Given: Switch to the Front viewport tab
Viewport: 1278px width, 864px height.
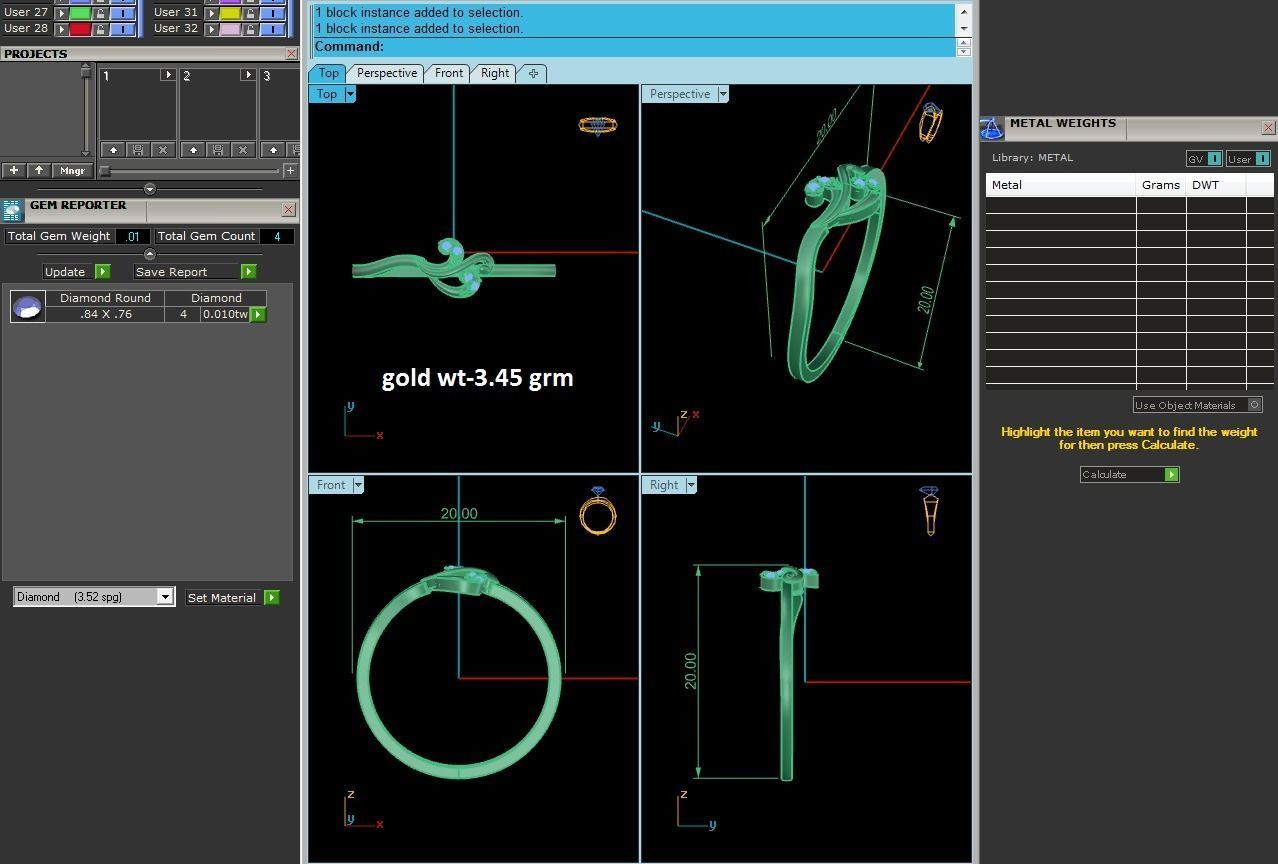Looking at the screenshot, I should click(449, 73).
